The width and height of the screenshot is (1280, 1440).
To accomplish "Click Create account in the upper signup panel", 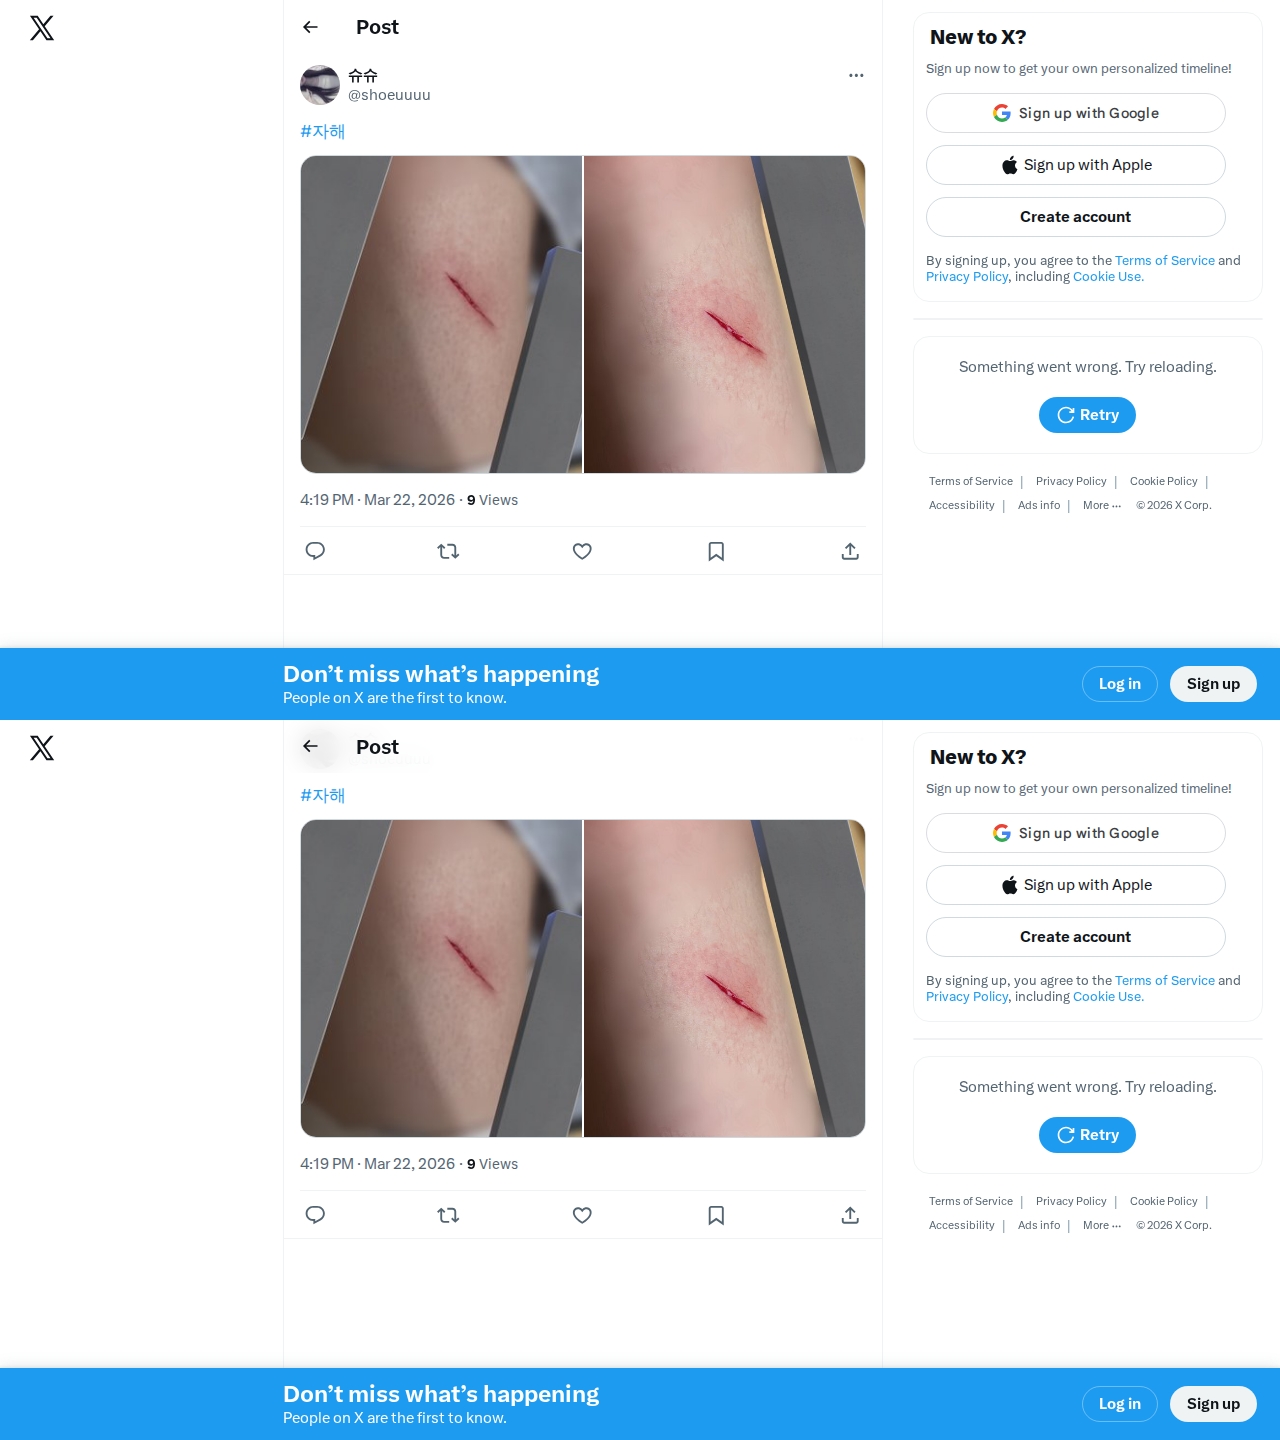I will 1076,217.
